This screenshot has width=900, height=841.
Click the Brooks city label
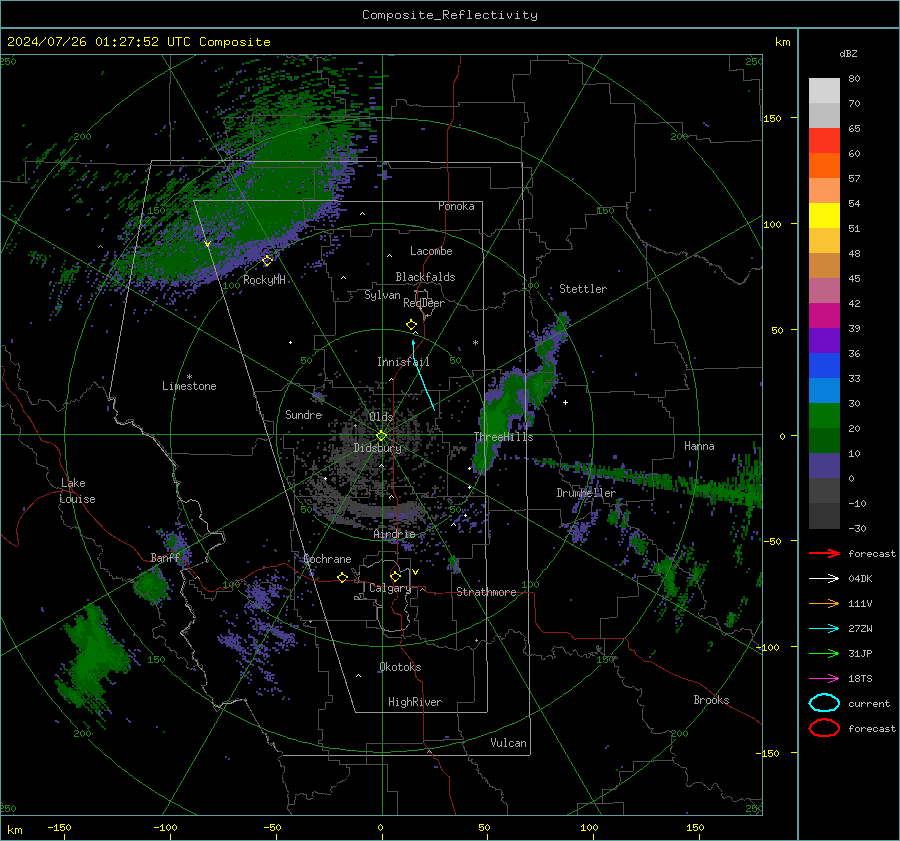(711, 700)
